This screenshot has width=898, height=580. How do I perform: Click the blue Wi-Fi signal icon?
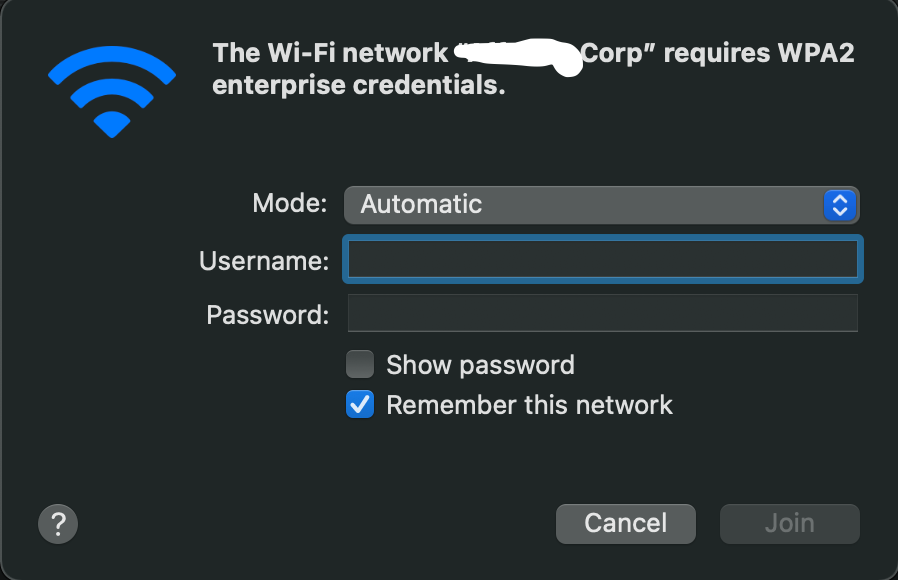click(112, 91)
